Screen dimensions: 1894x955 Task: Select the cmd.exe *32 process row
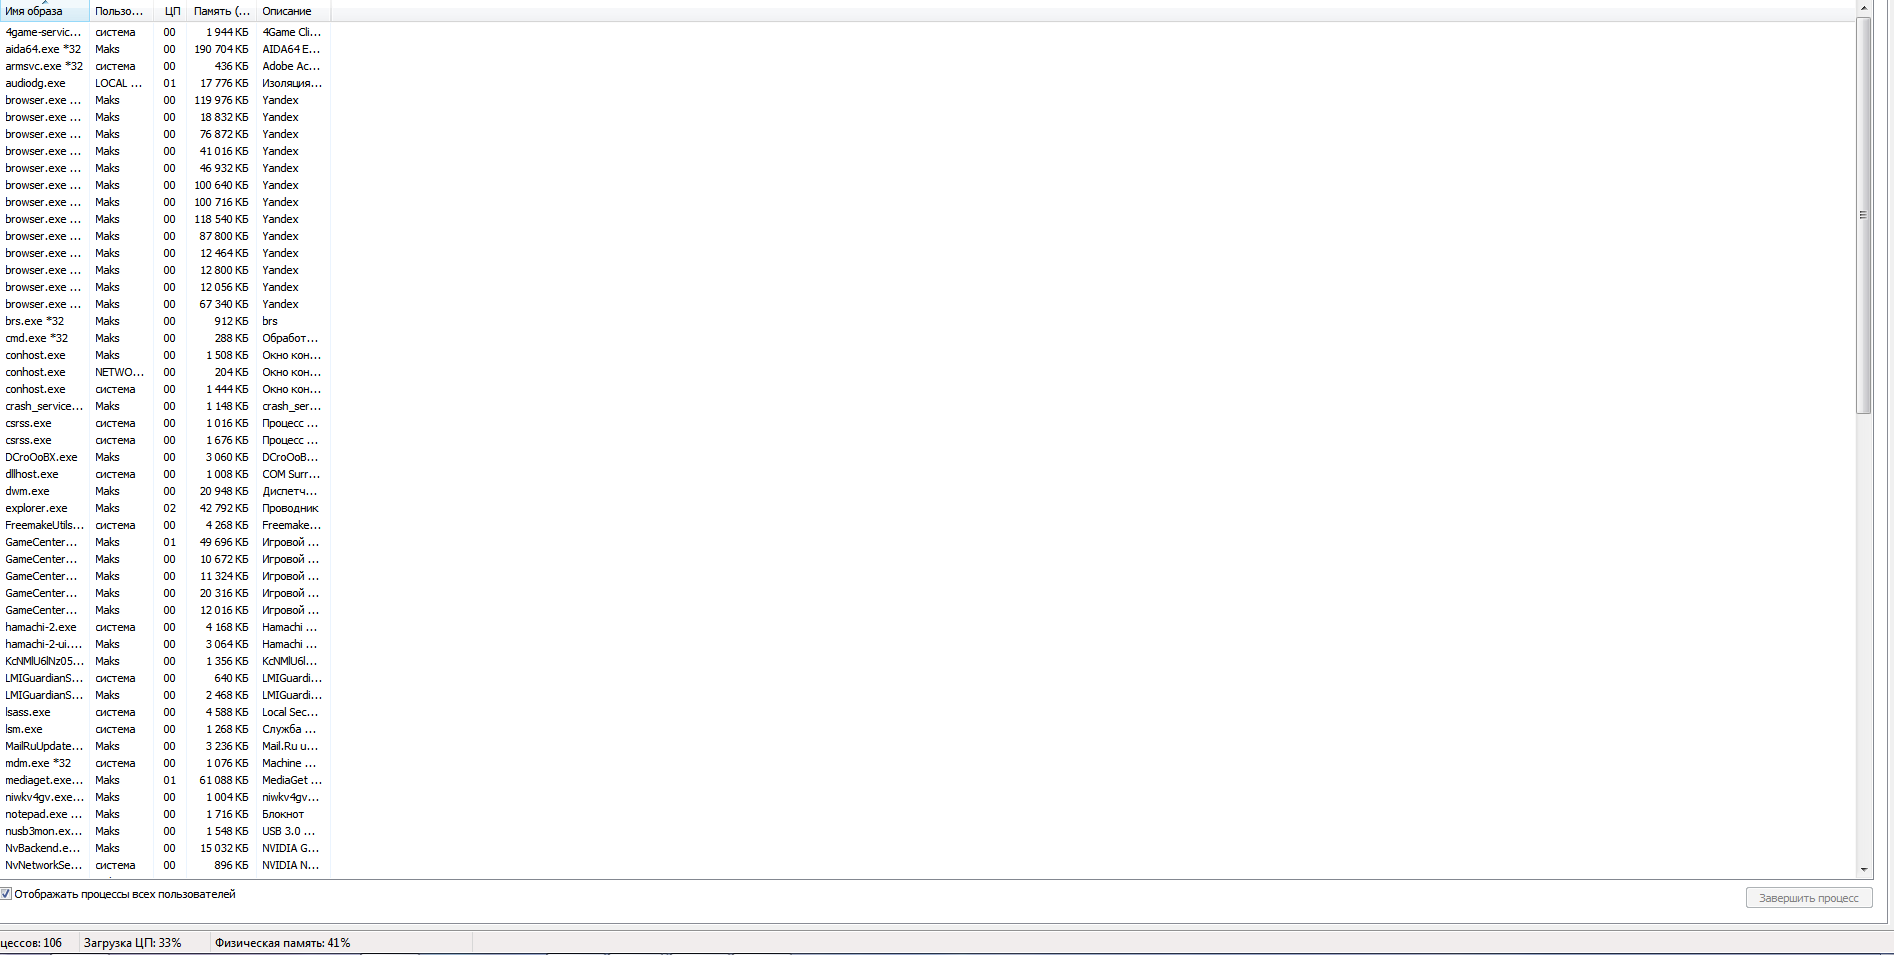pyautogui.click(x=165, y=338)
